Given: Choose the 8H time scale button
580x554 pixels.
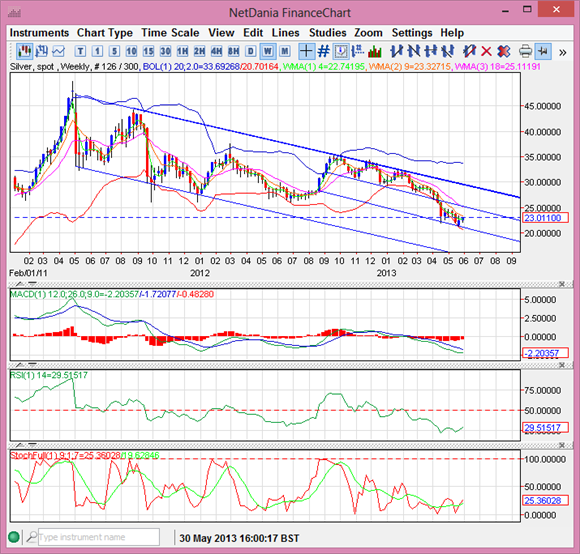Looking at the screenshot, I should (x=233, y=51).
